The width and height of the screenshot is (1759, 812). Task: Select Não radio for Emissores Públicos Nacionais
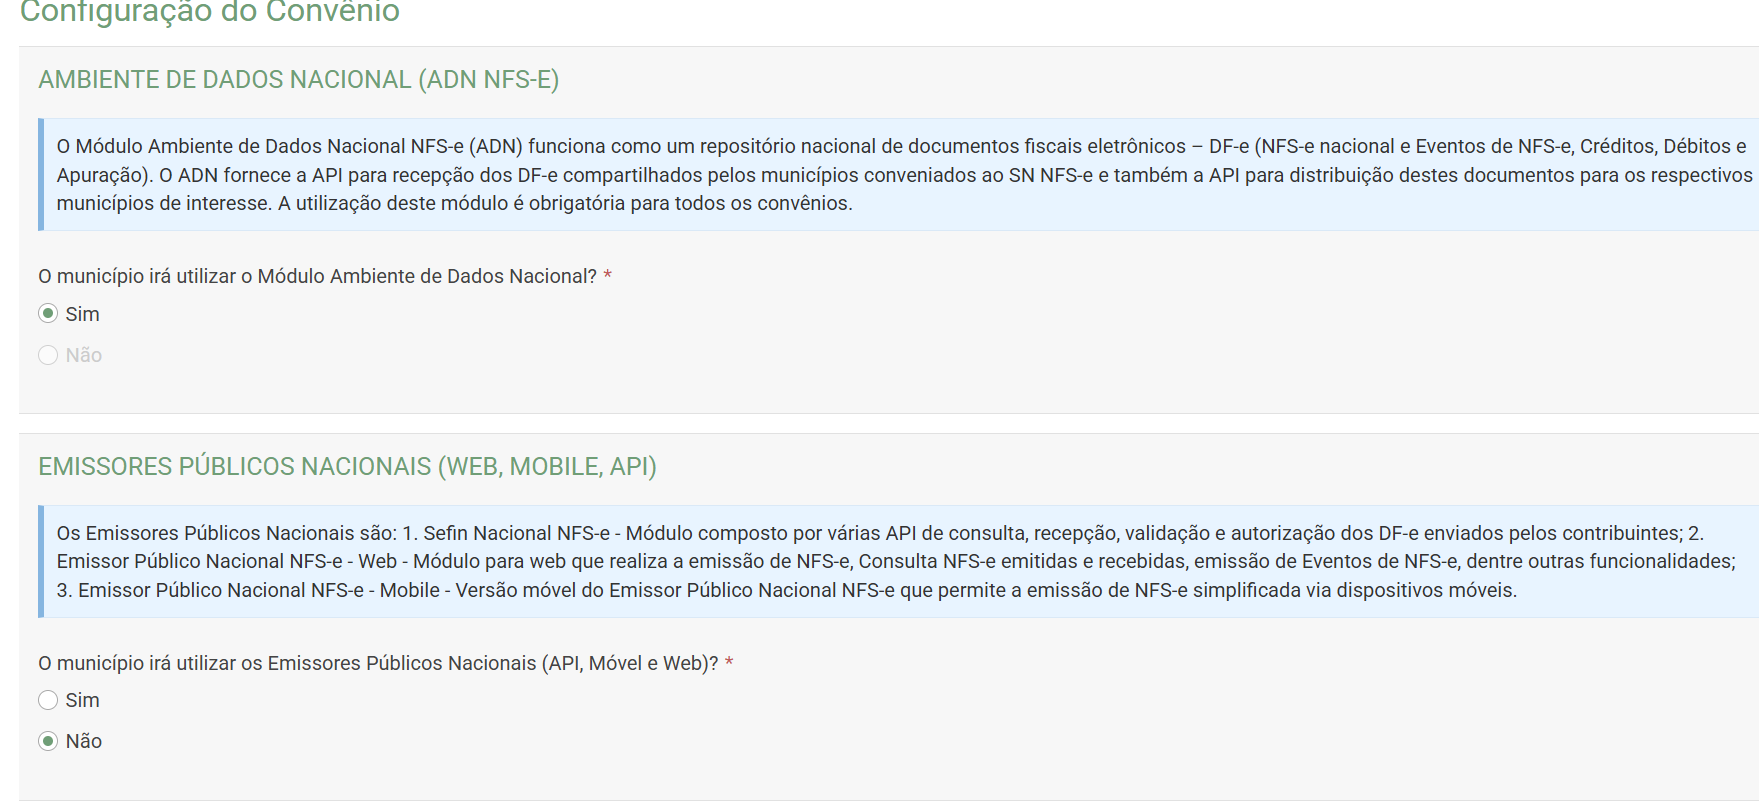(x=48, y=741)
